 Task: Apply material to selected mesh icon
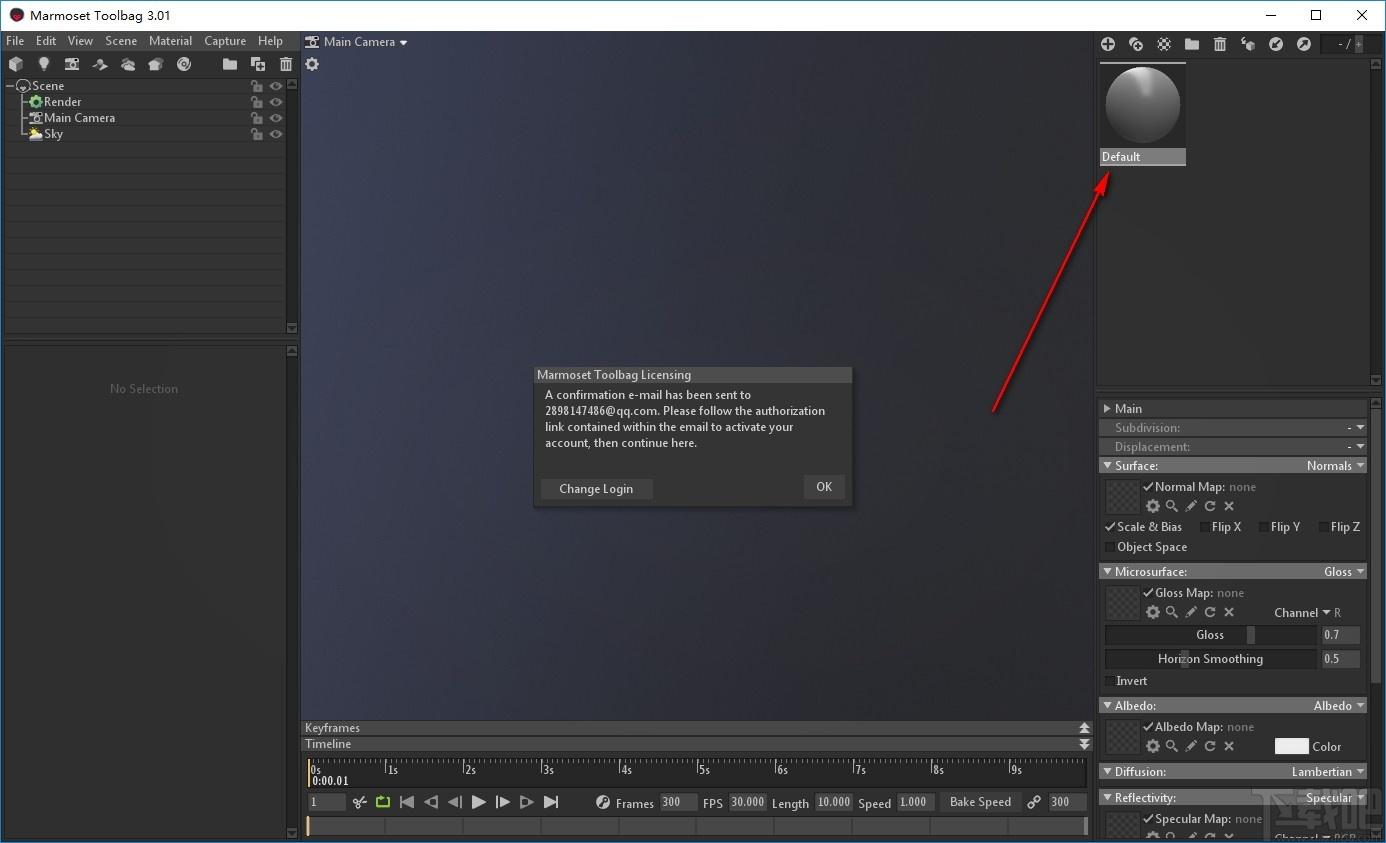[1248, 44]
